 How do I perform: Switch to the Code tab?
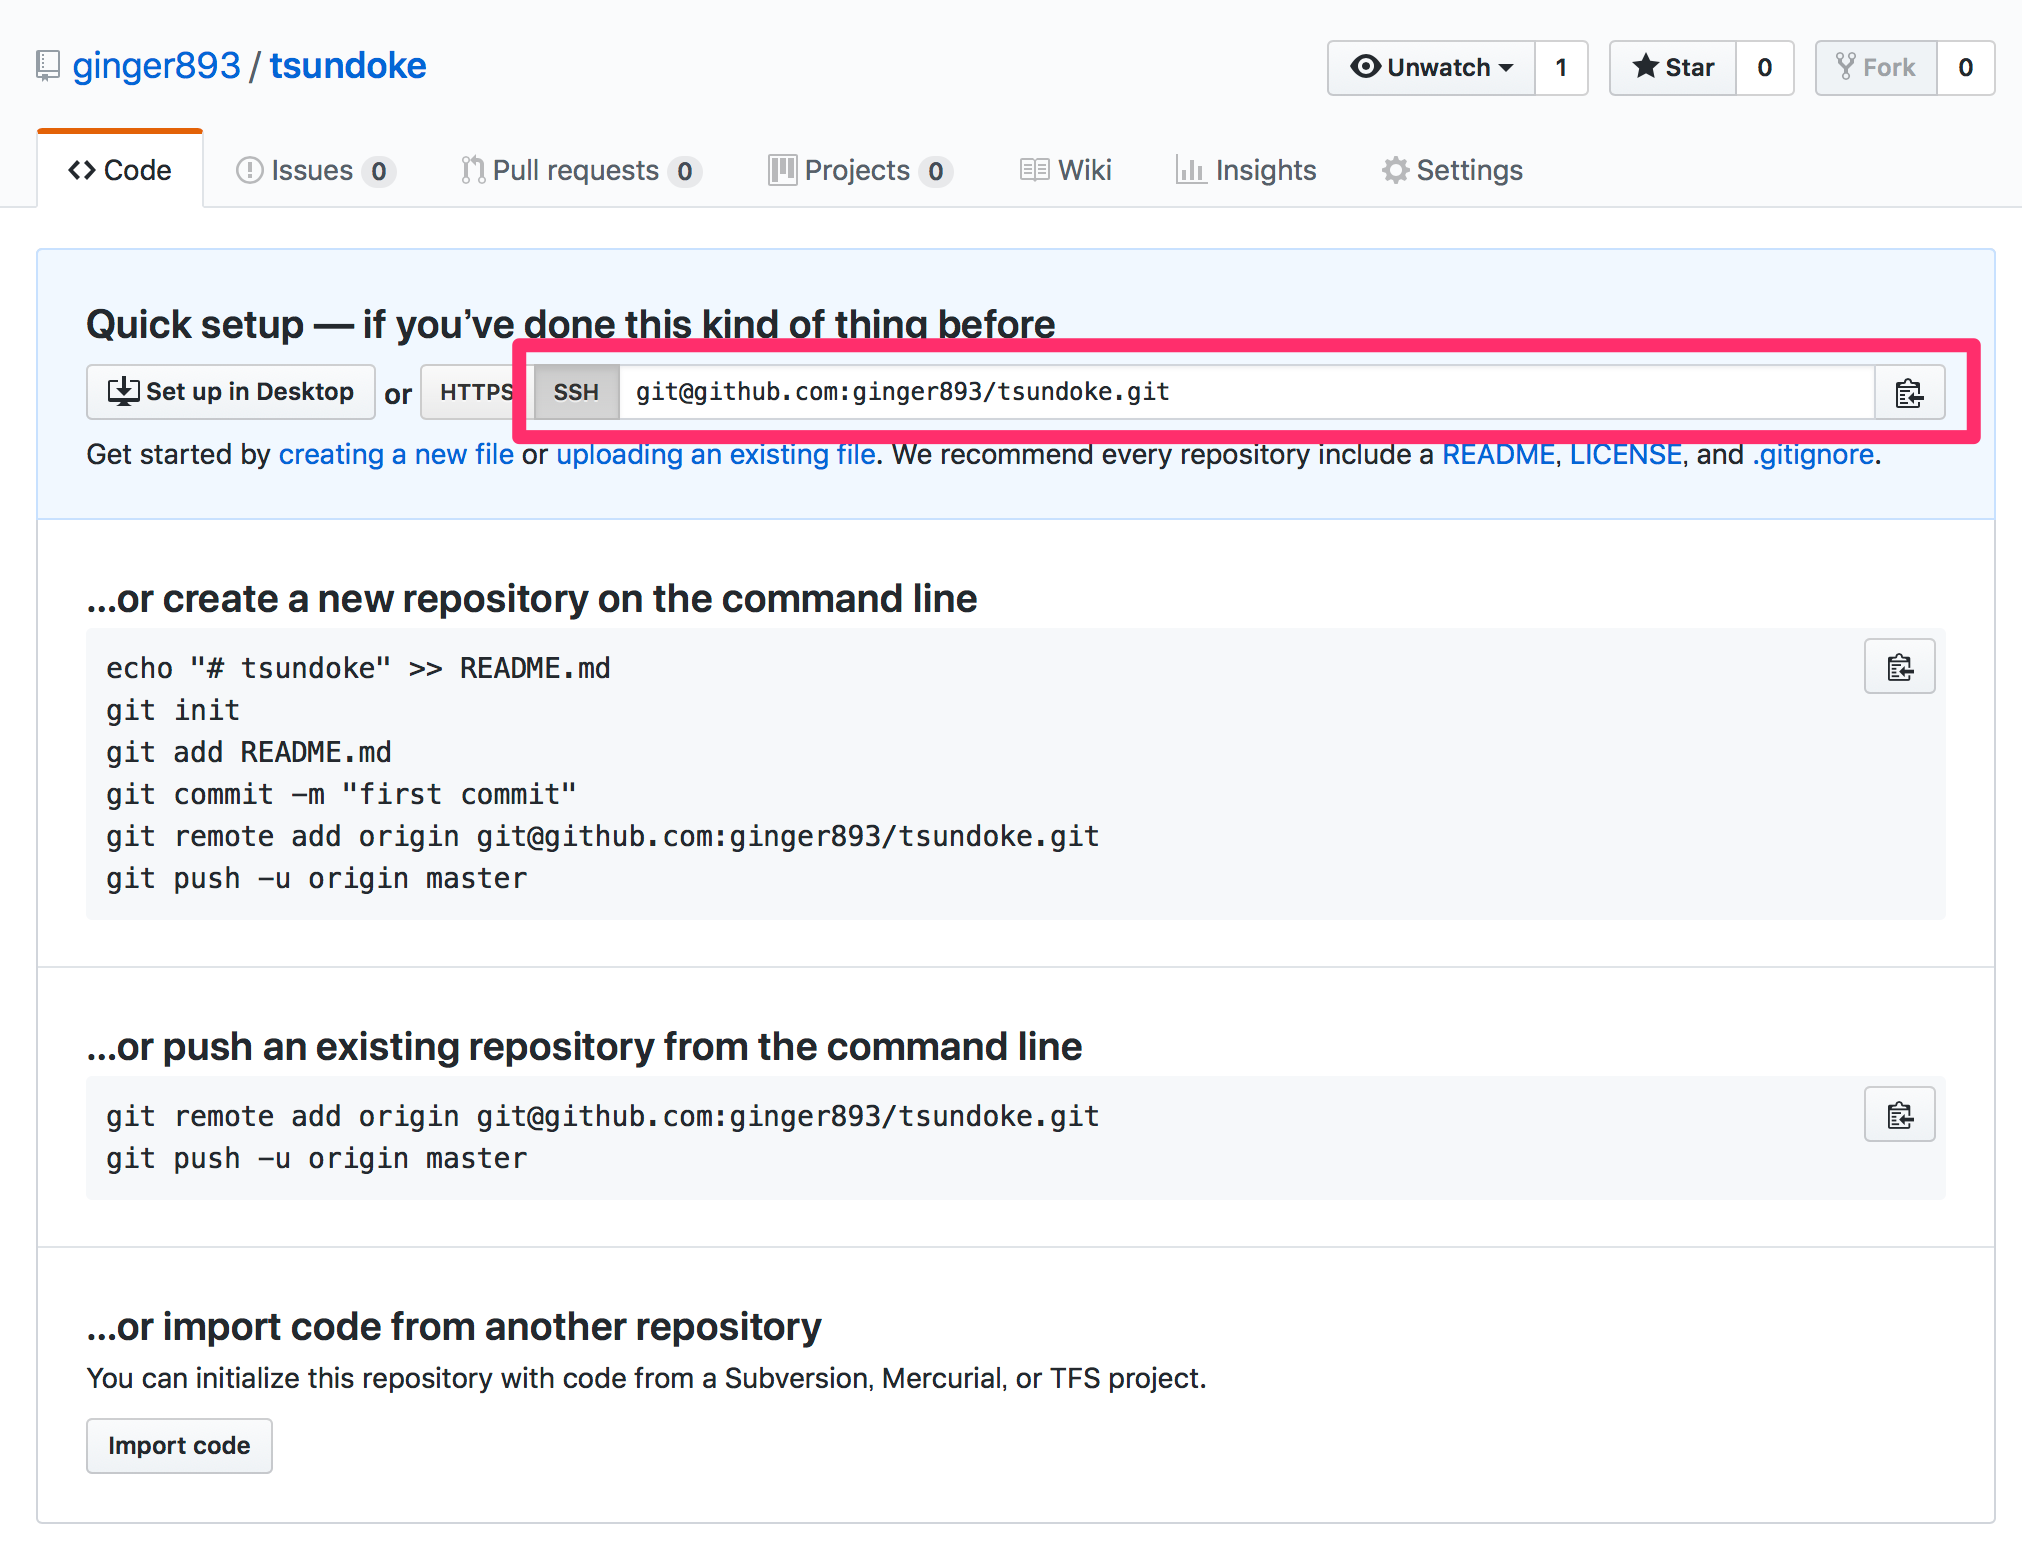pos(120,170)
